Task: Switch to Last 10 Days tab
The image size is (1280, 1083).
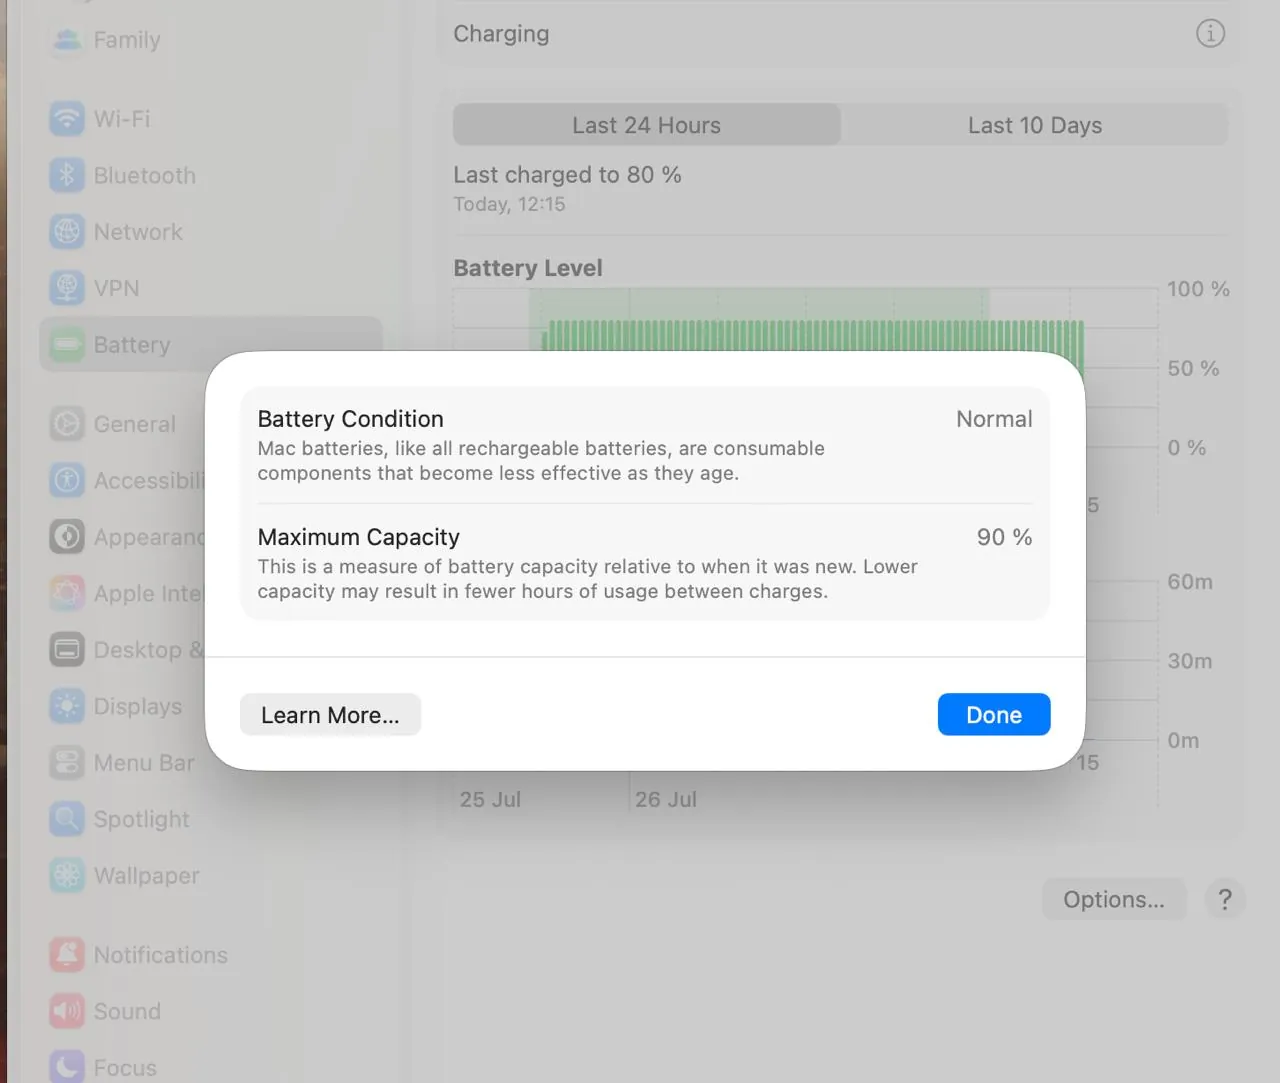Action: [1034, 125]
